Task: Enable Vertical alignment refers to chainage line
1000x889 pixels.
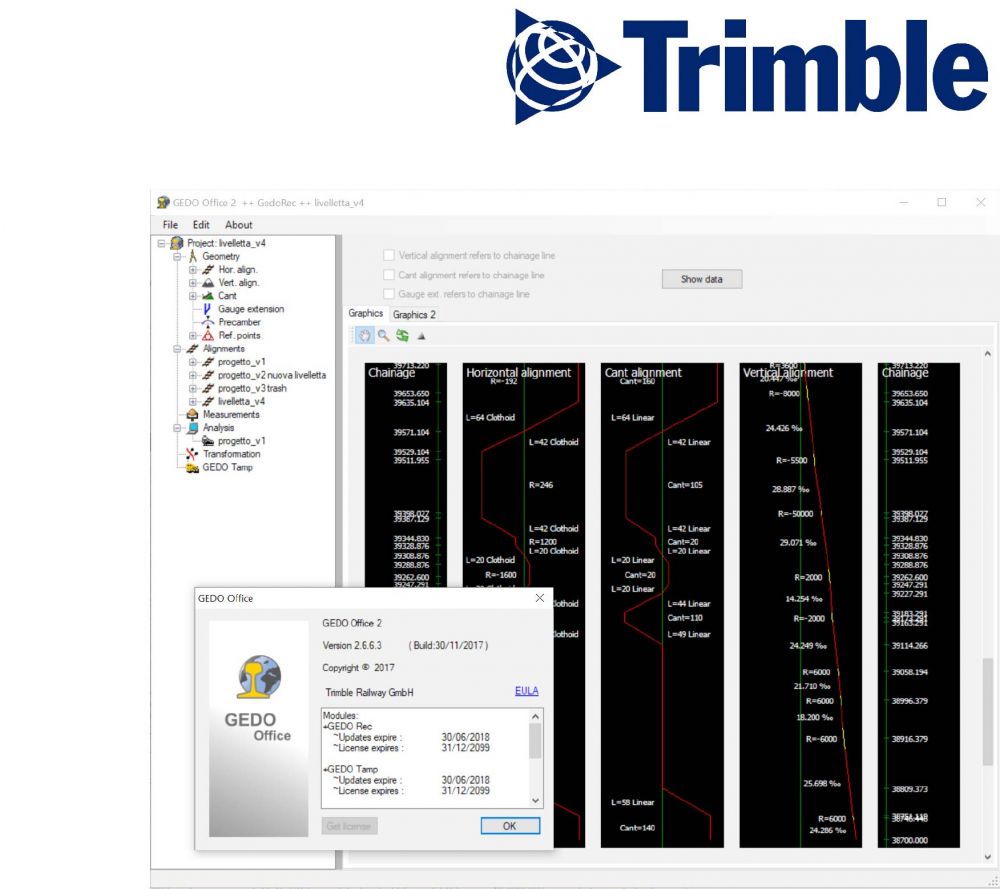Action: point(389,255)
